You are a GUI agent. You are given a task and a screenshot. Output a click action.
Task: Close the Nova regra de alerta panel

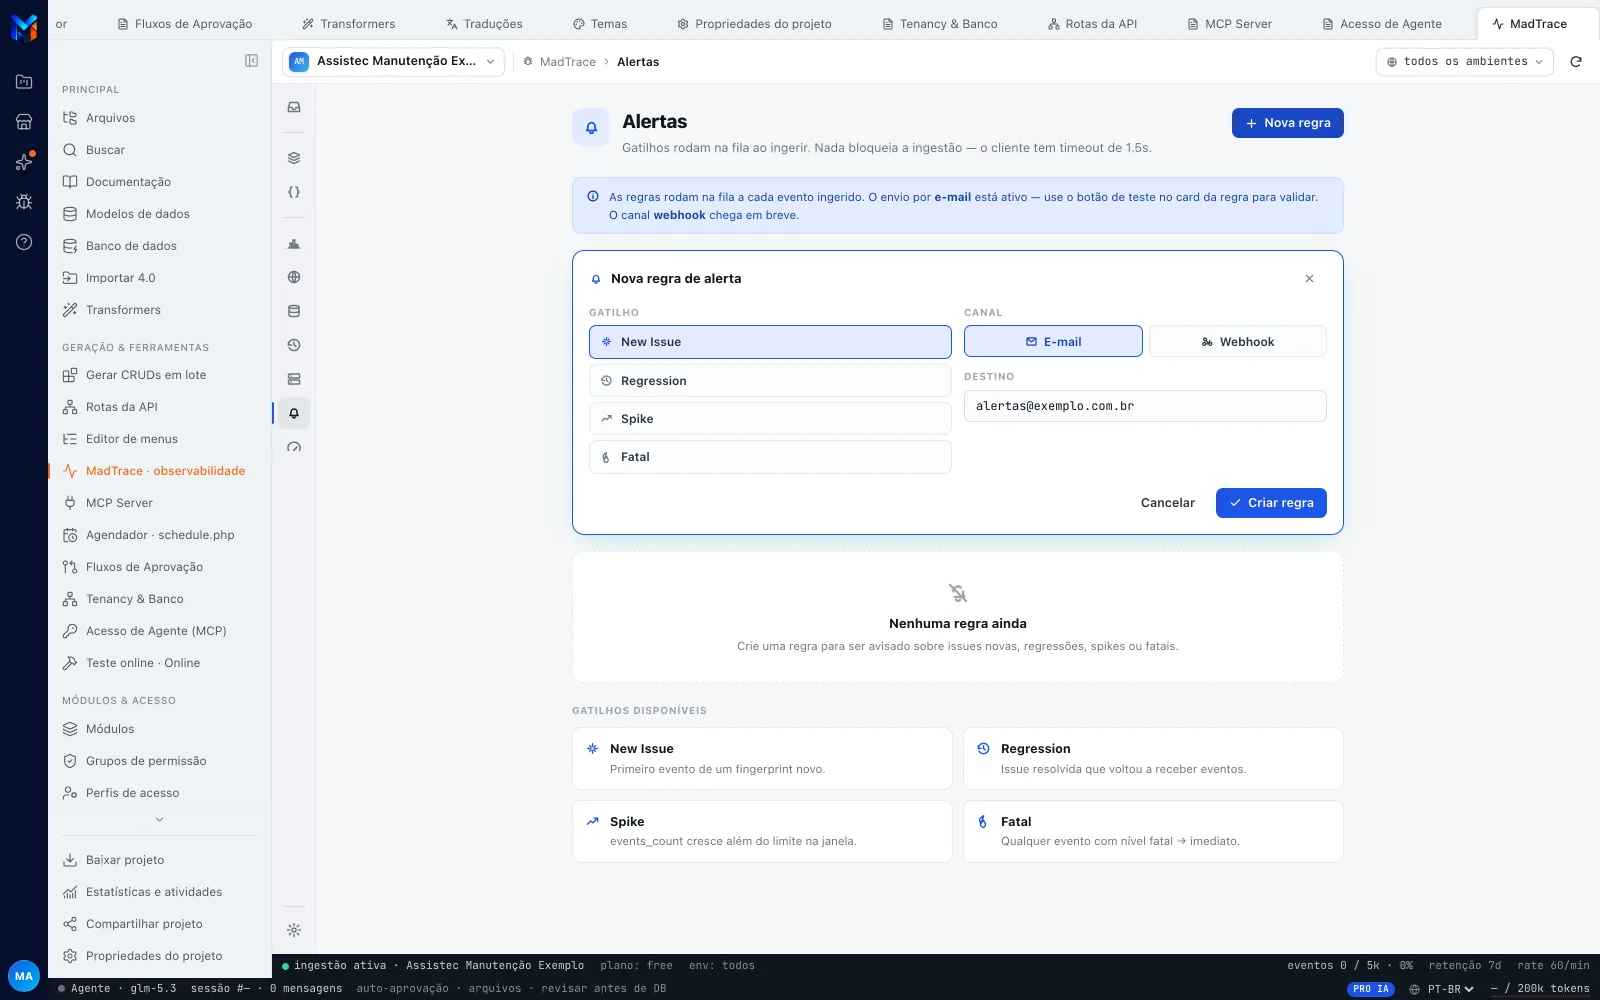(1309, 279)
